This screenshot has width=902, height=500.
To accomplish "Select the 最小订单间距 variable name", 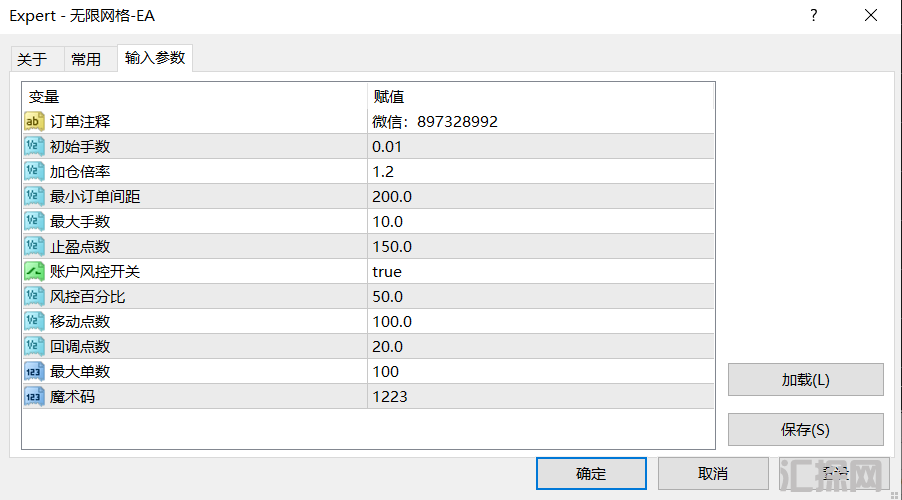I will [95, 197].
